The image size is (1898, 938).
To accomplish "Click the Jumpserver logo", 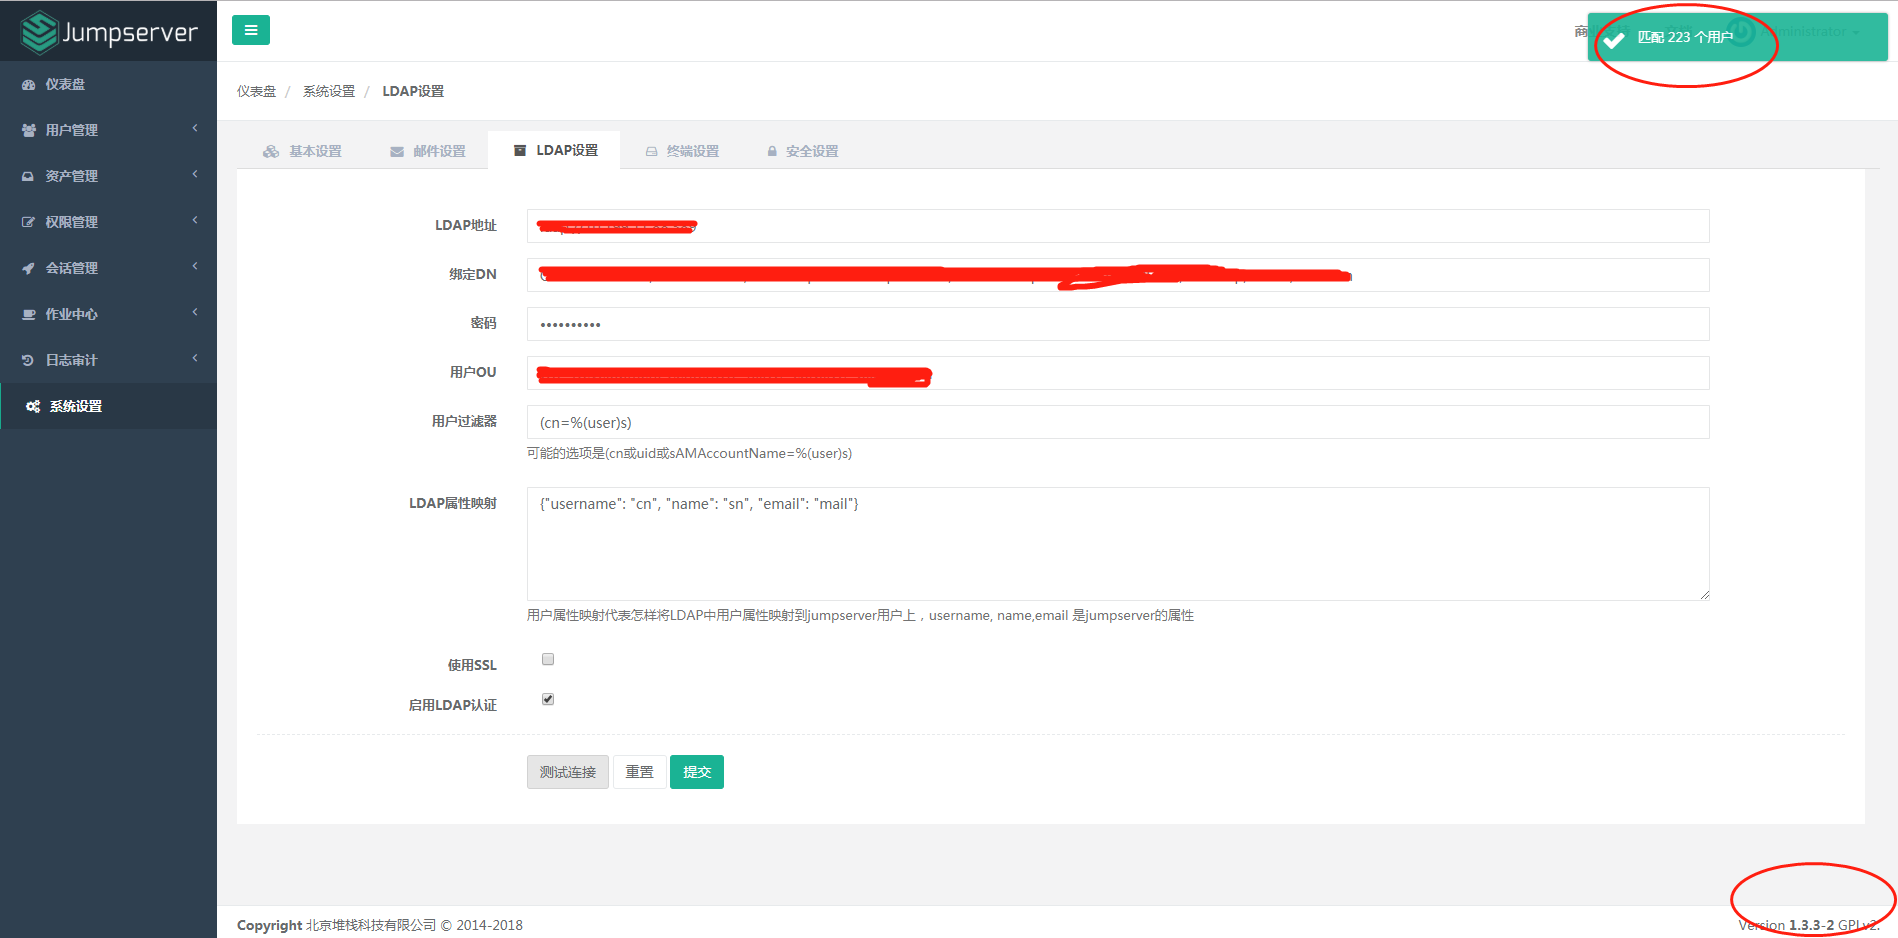I will tap(107, 30).
